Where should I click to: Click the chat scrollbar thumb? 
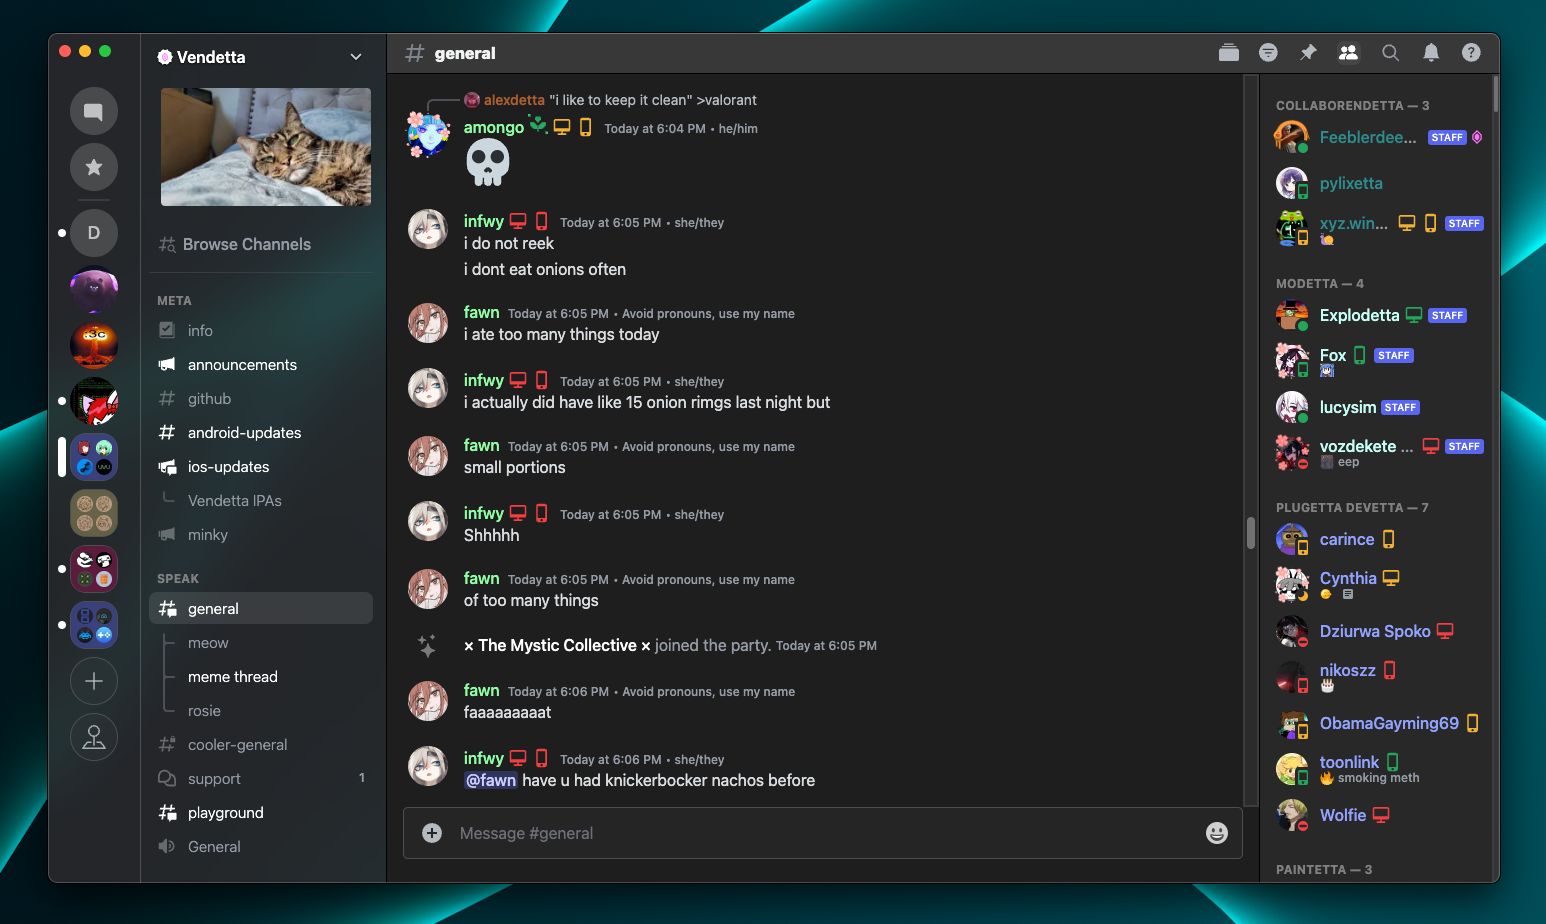point(1250,533)
